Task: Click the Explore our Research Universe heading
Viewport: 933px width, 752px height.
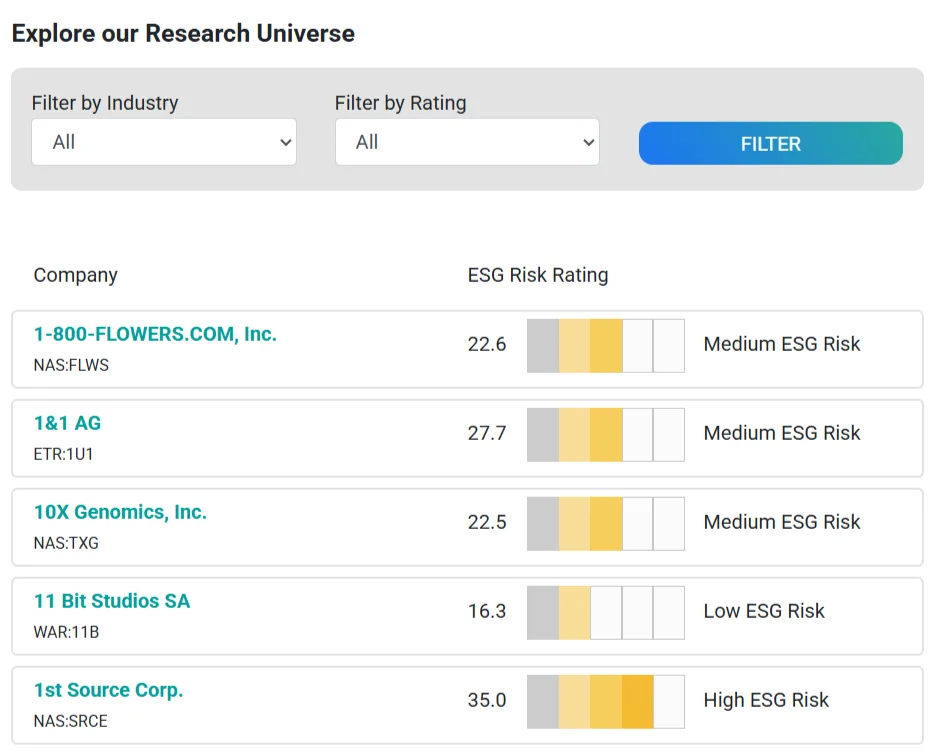Action: point(183,33)
